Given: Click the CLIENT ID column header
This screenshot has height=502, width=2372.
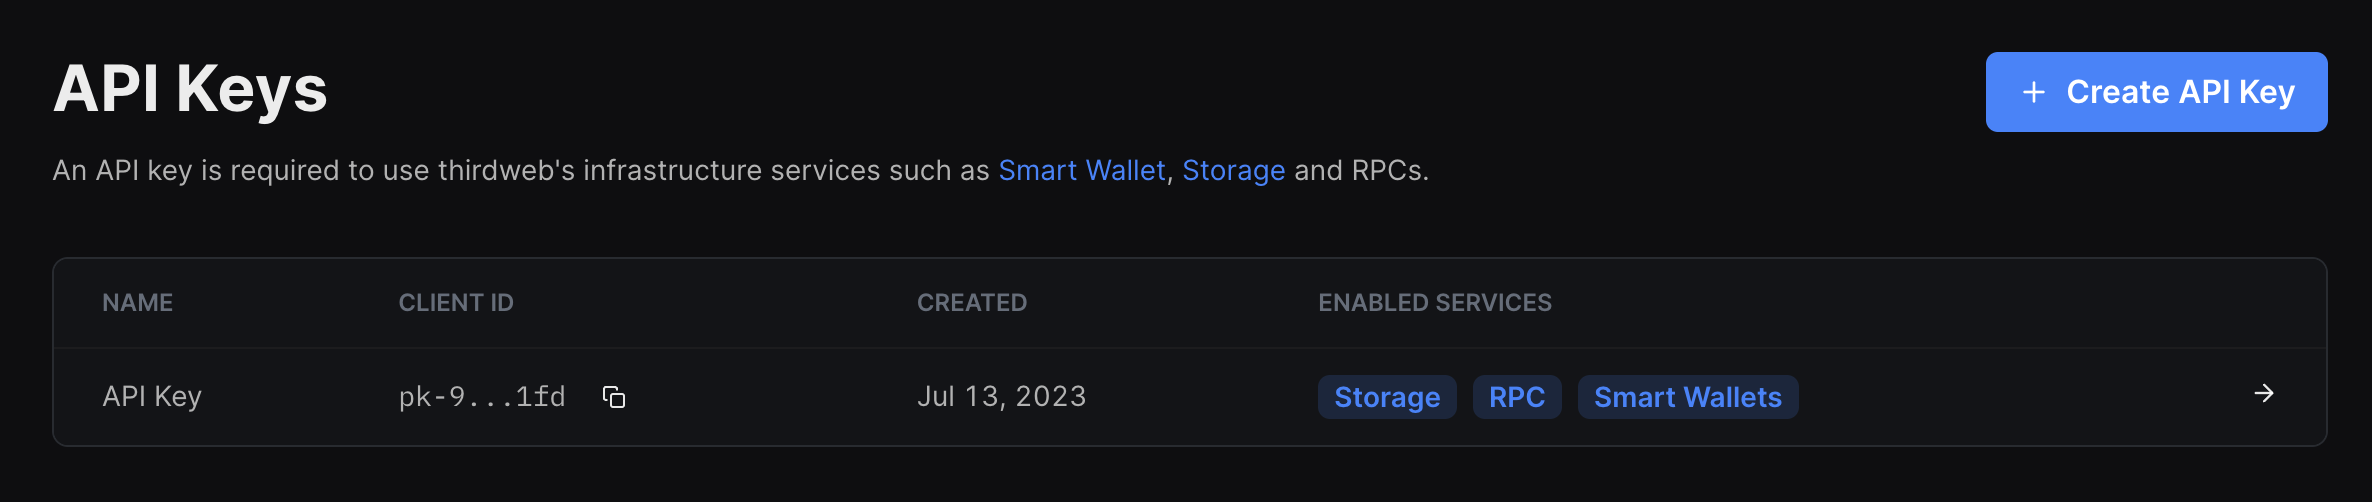Looking at the screenshot, I should click(456, 303).
